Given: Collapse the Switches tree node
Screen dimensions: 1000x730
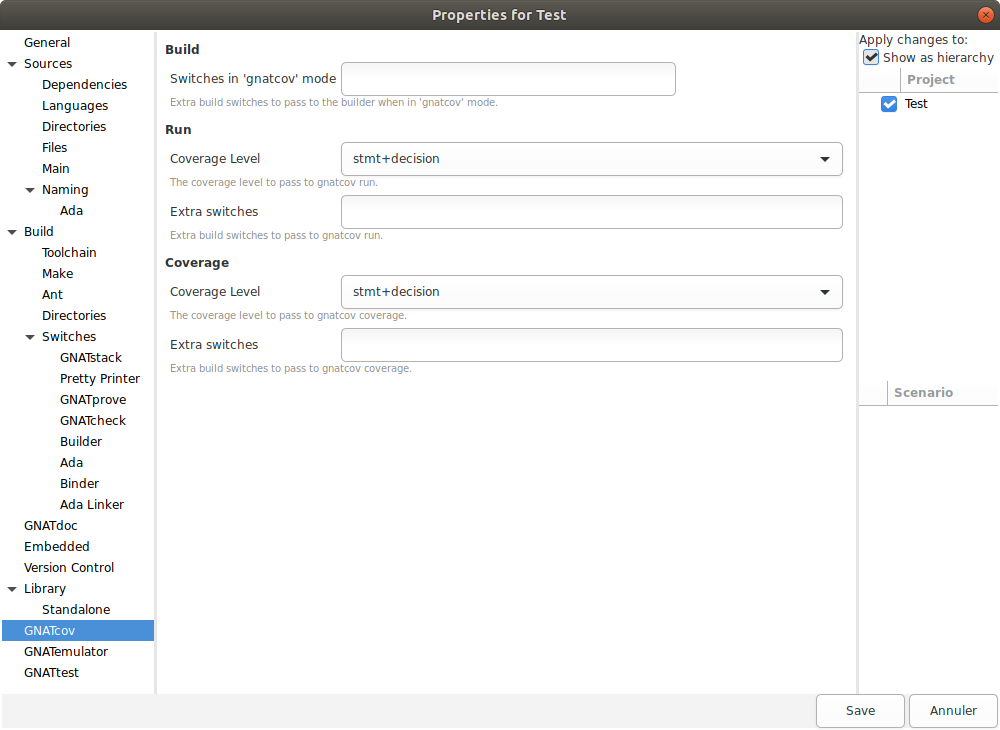Looking at the screenshot, I should (29, 337).
